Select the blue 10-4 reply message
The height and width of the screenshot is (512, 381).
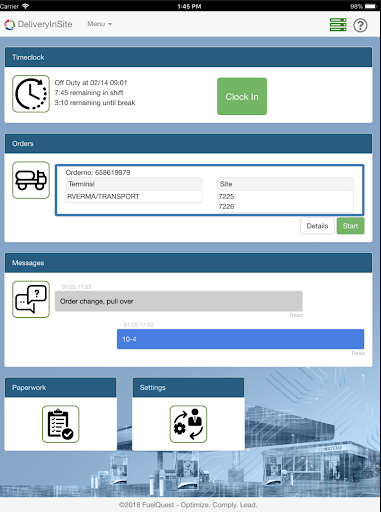(x=240, y=339)
